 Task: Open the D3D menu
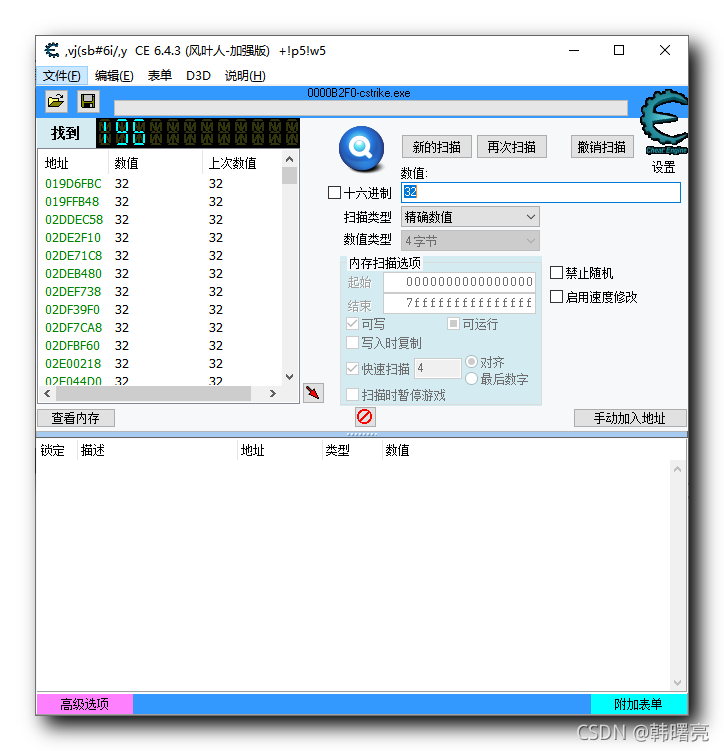click(198, 76)
